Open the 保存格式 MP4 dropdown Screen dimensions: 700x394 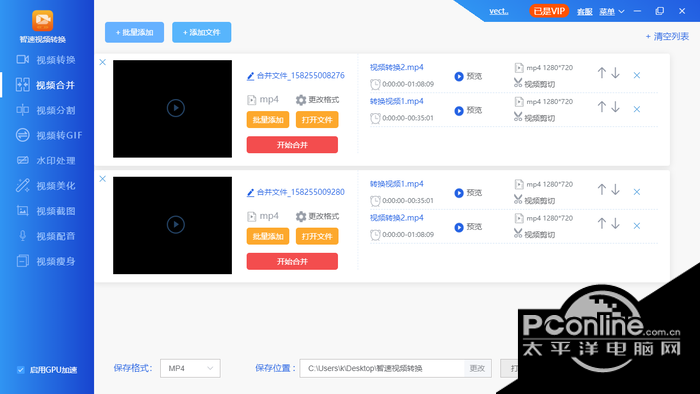190,368
